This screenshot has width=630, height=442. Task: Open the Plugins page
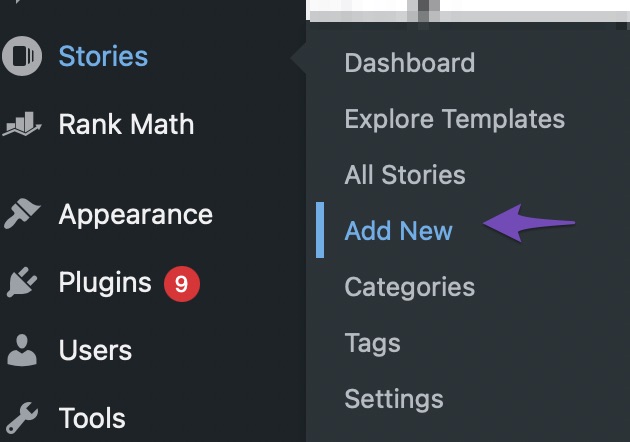(105, 283)
